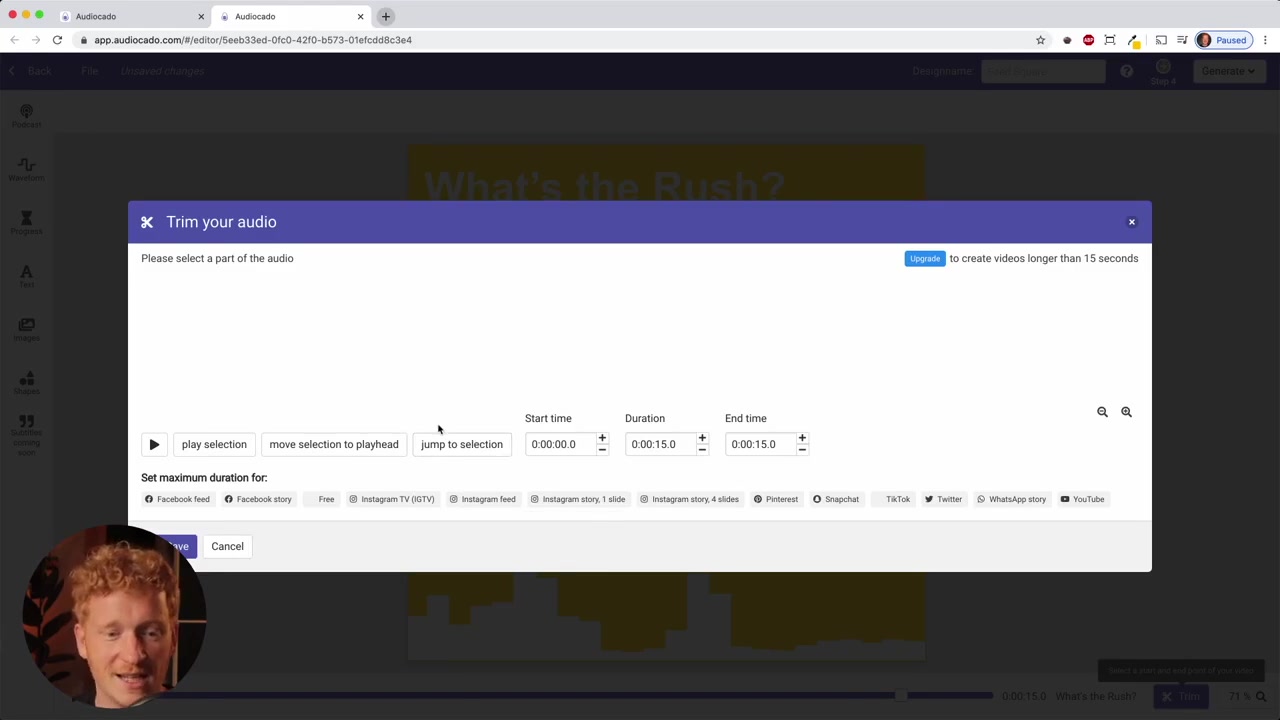Click the Cast icon in toolbar
The width and height of the screenshot is (1280, 720).
coord(1161,40)
